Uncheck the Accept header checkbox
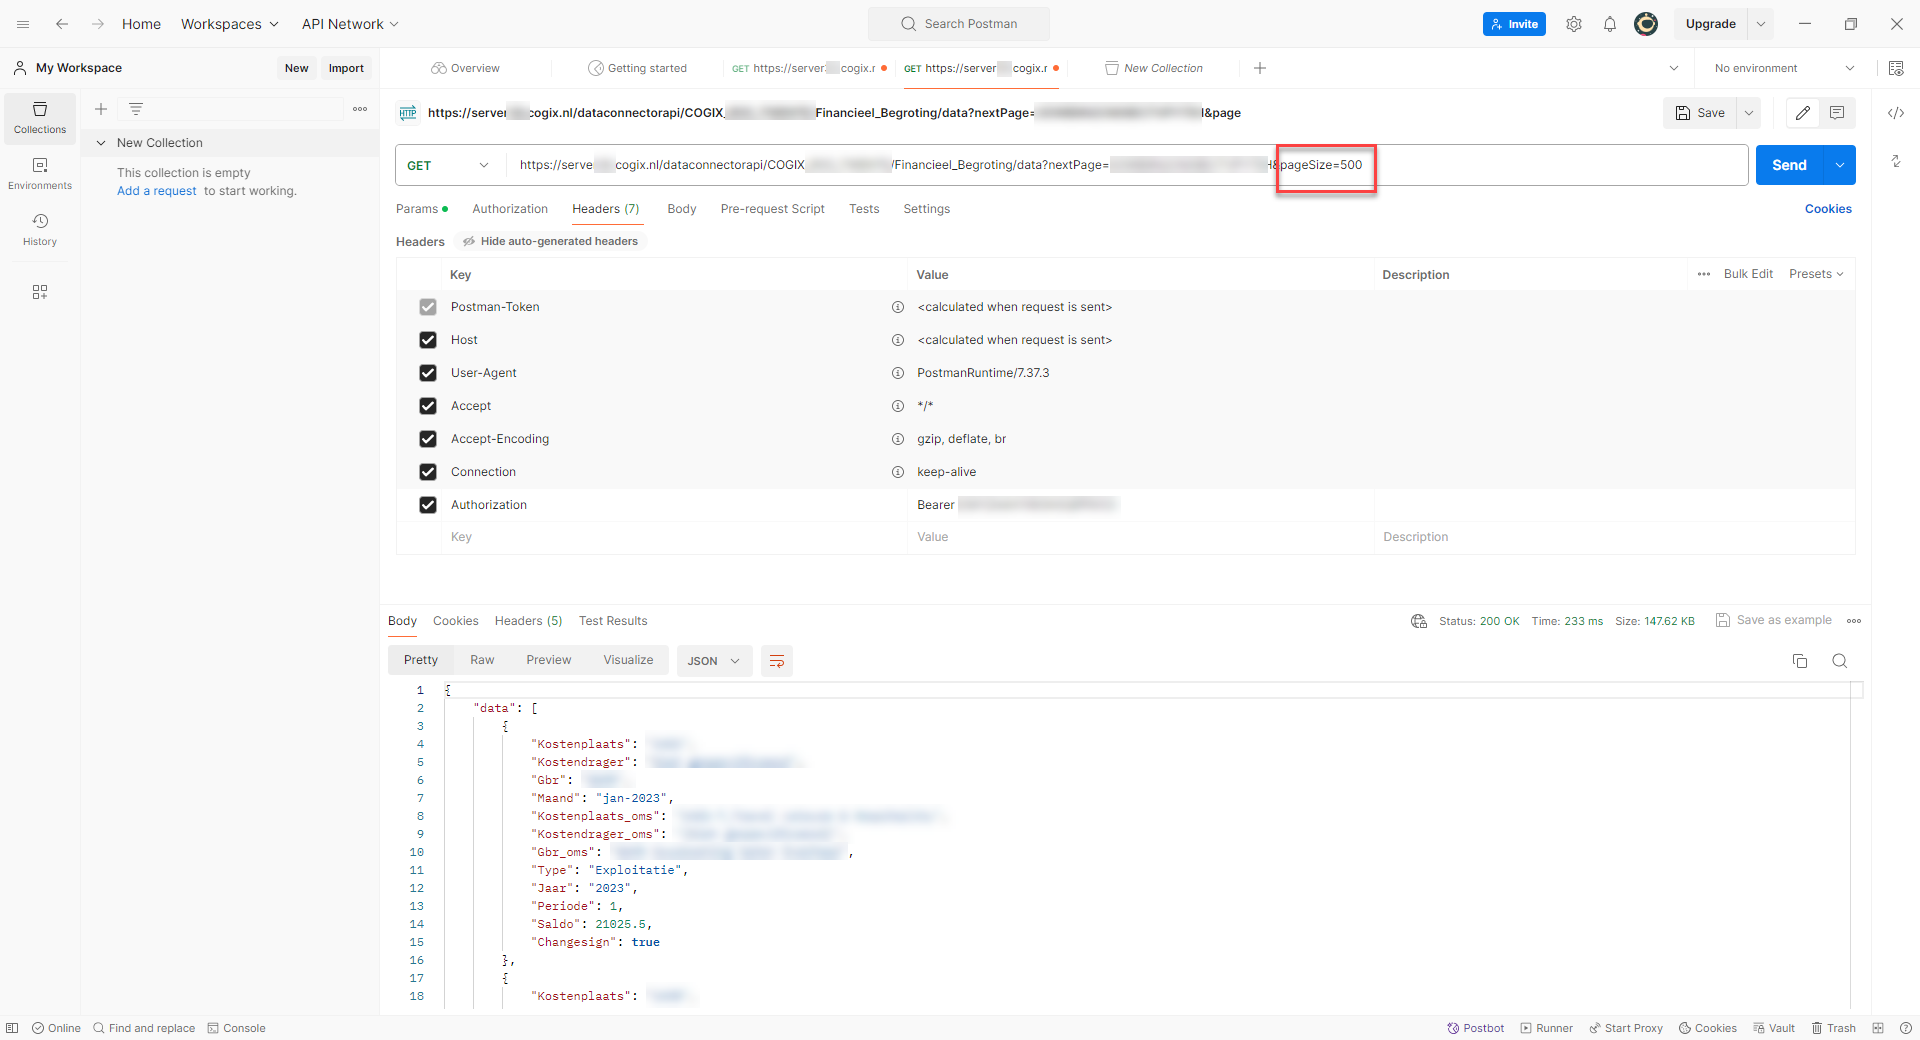The image size is (1920, 1040). click(428, 406)
